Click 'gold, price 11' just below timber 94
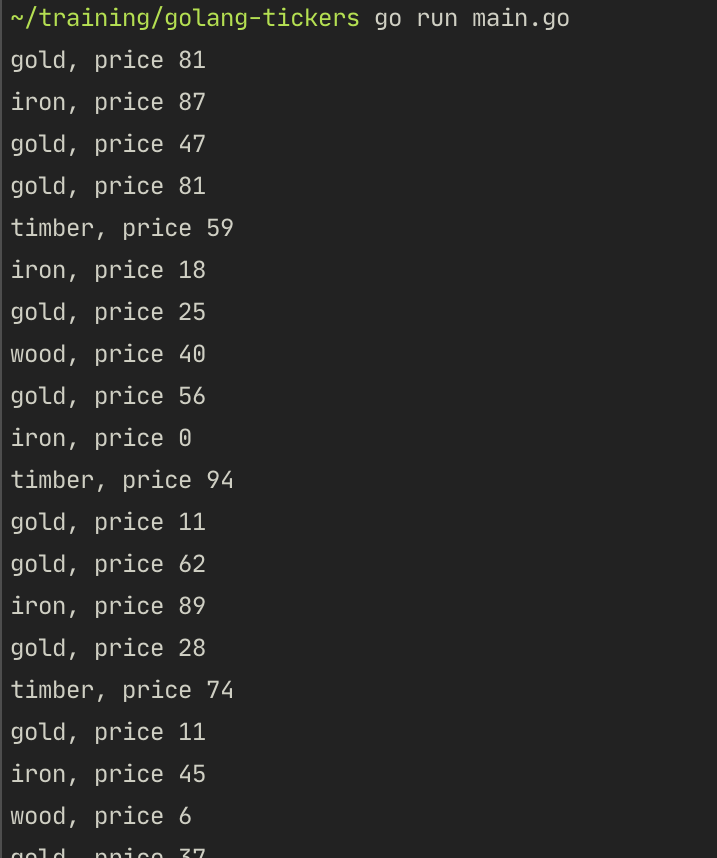 108,523
